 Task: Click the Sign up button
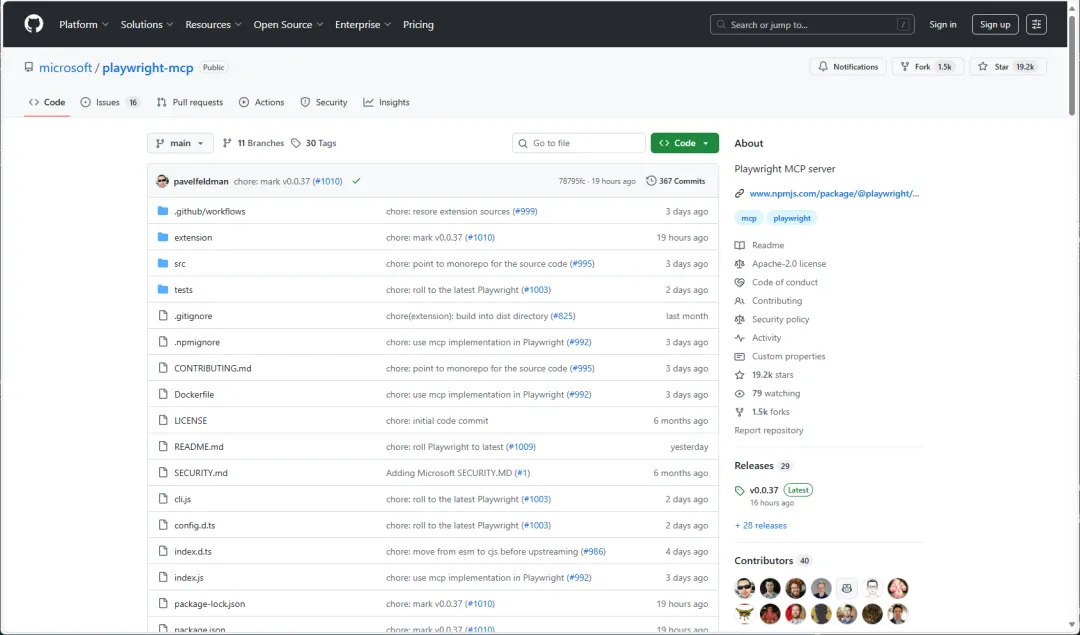(x=994, y=24)
